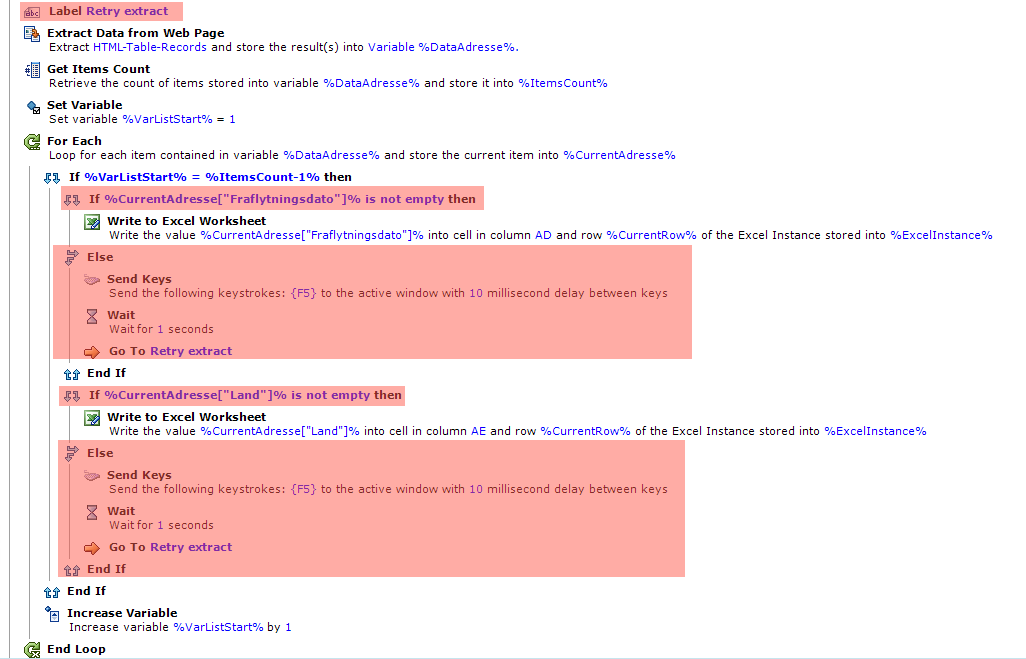Click %ExcelInstance% in the Fraflytningsdato write
Image resolution: width=1026 pixels, height=659 pixels.
tap(941, 235)
